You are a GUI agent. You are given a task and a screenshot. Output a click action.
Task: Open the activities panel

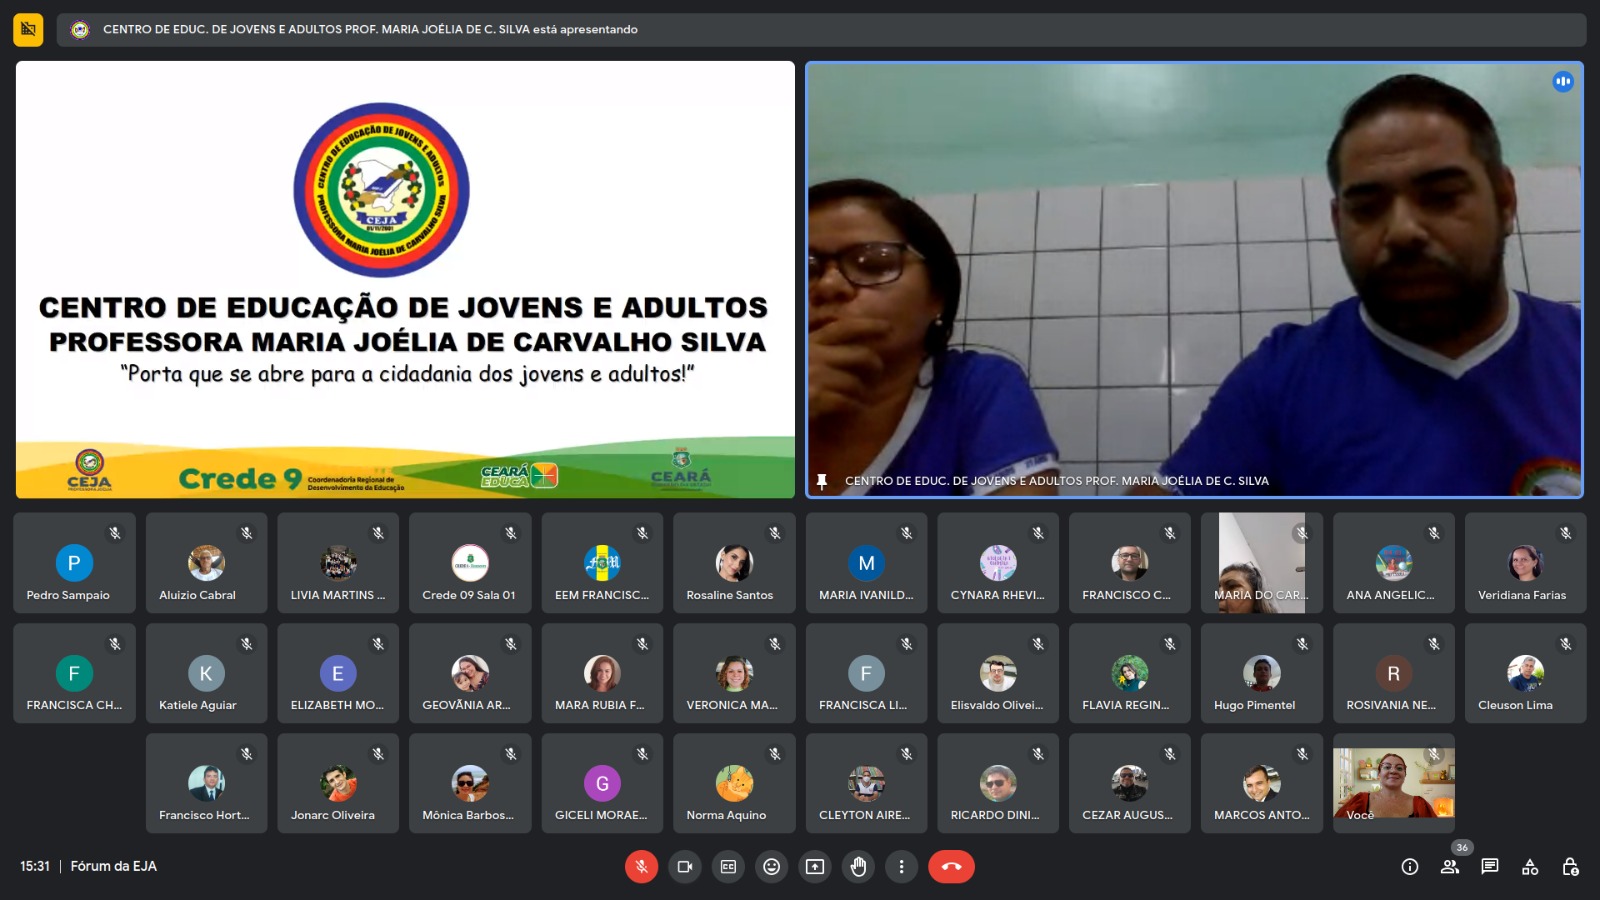pyautogui.click(x=1530, y=867)
